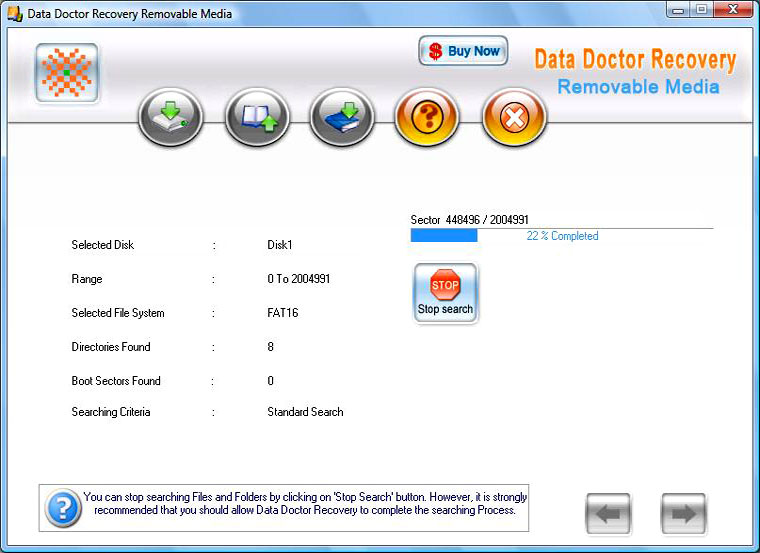The image size is (760, 553).
Task: Click the 'Disk1' value
Action: click(x=280, y=245)
